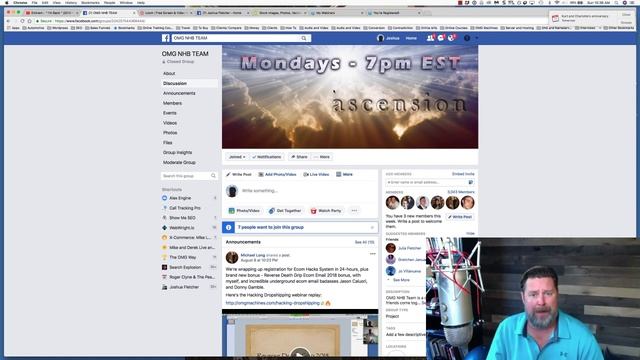Open Members in the group sidebar

tap(172, 103)
